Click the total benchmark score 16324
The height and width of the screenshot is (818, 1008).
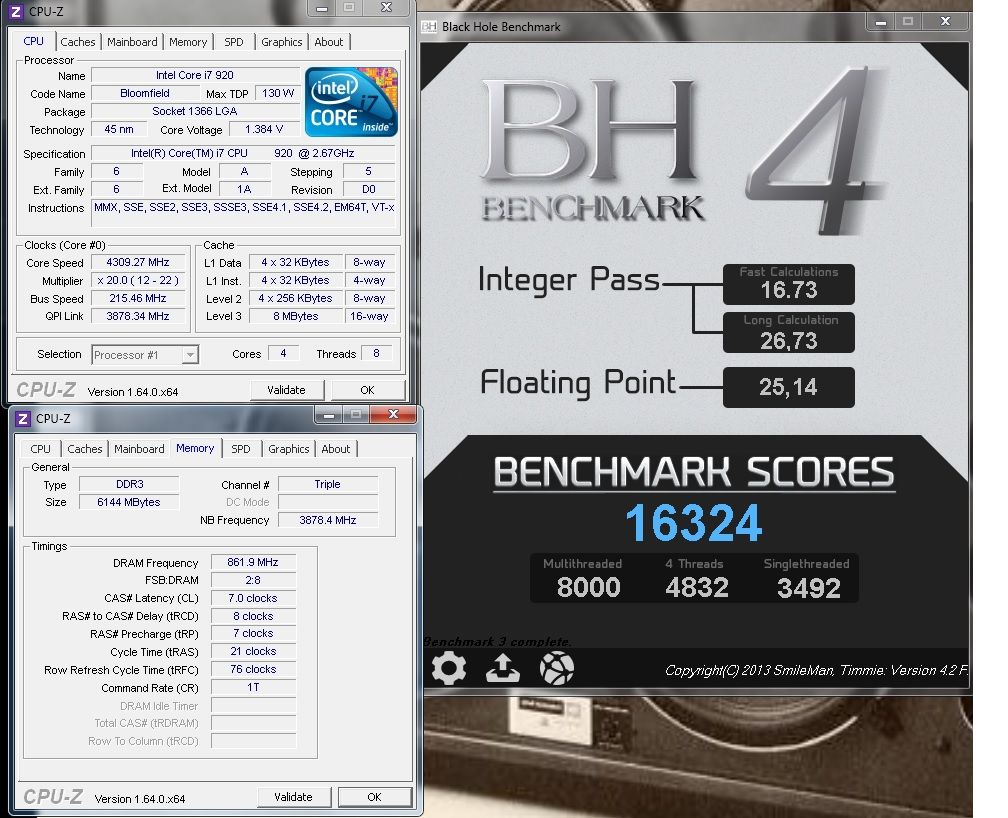pos(694,523)
